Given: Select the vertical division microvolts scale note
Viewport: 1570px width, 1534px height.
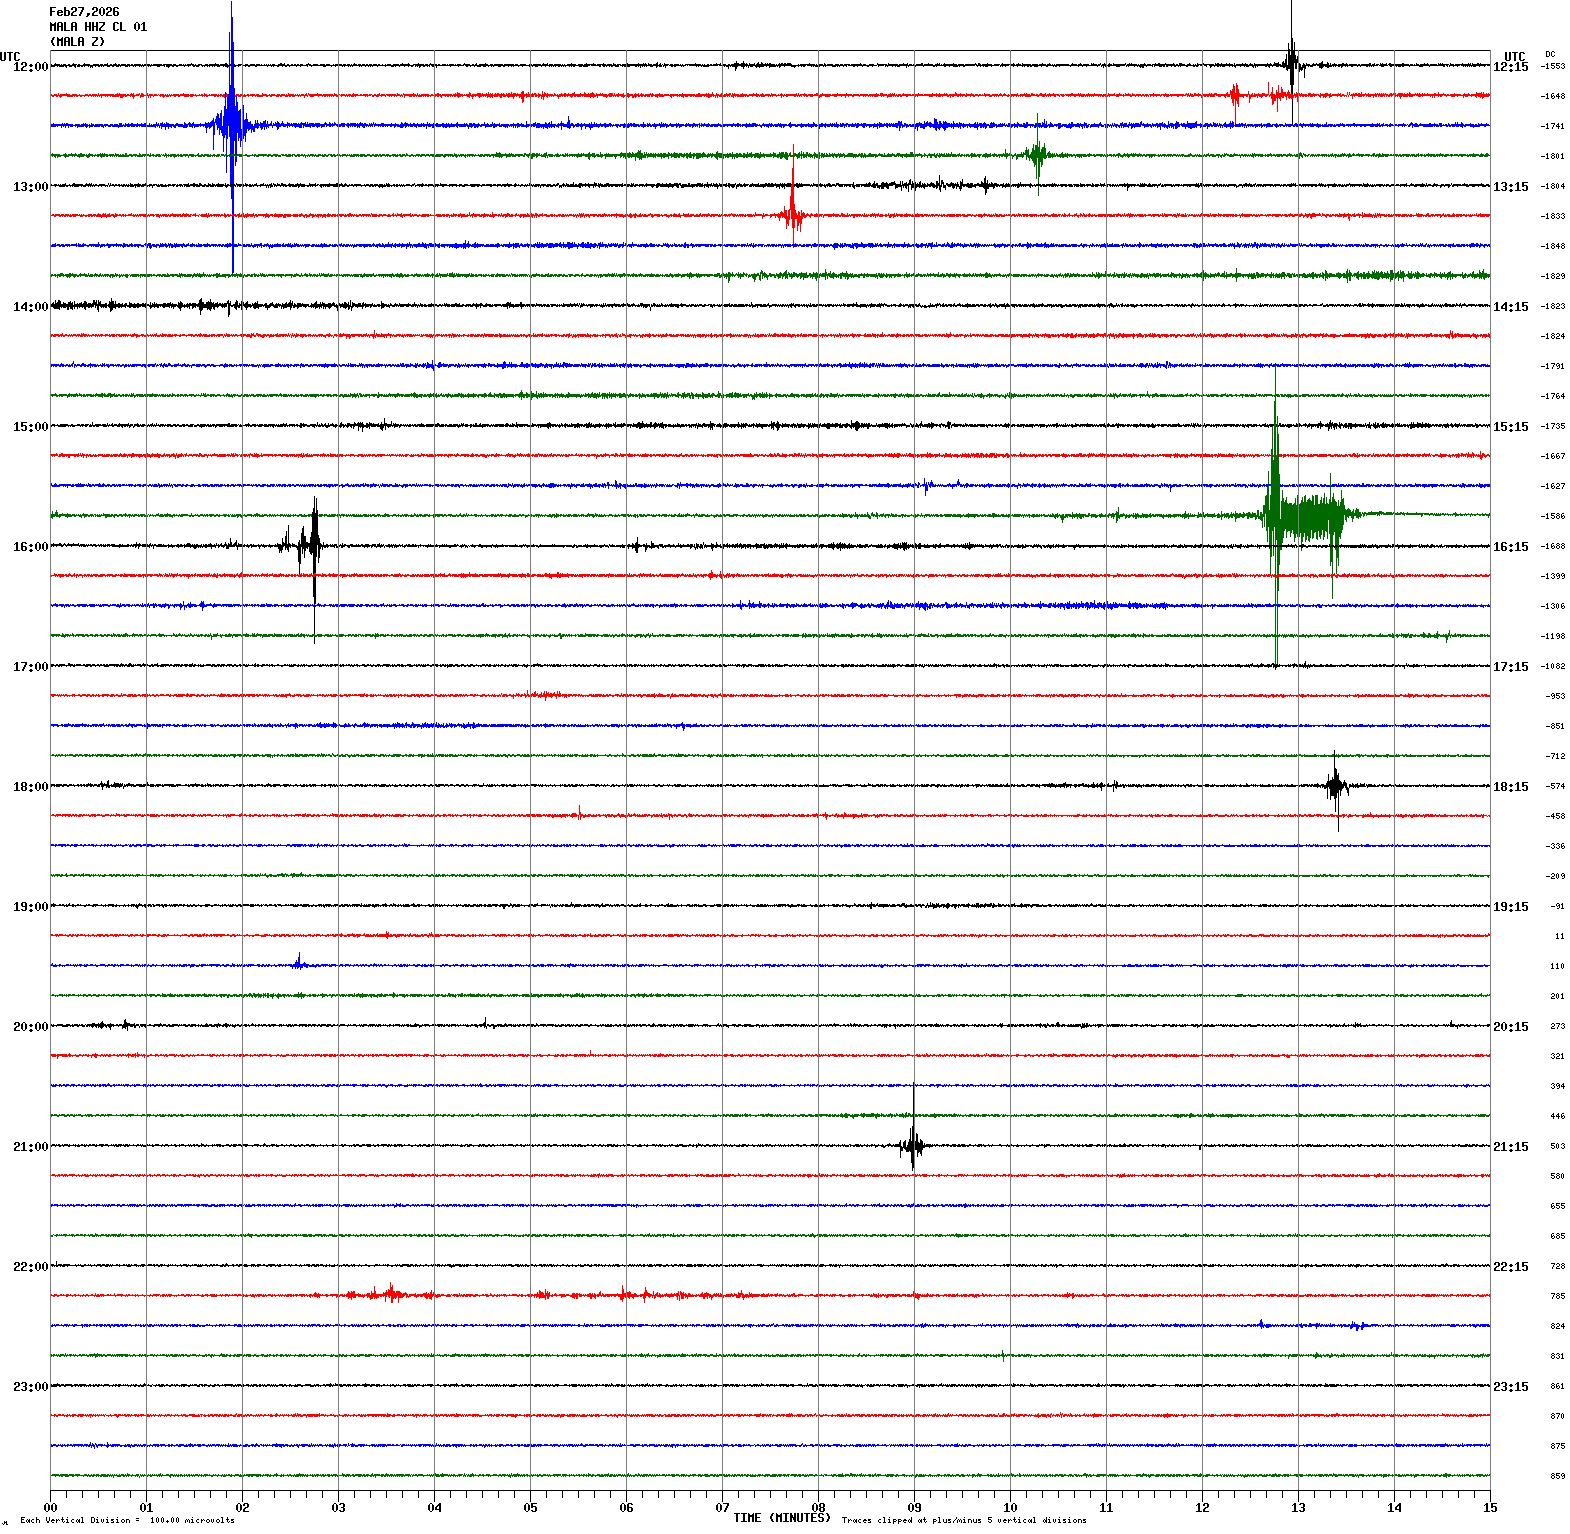Looking at the screenshot, I should 127,1521.
